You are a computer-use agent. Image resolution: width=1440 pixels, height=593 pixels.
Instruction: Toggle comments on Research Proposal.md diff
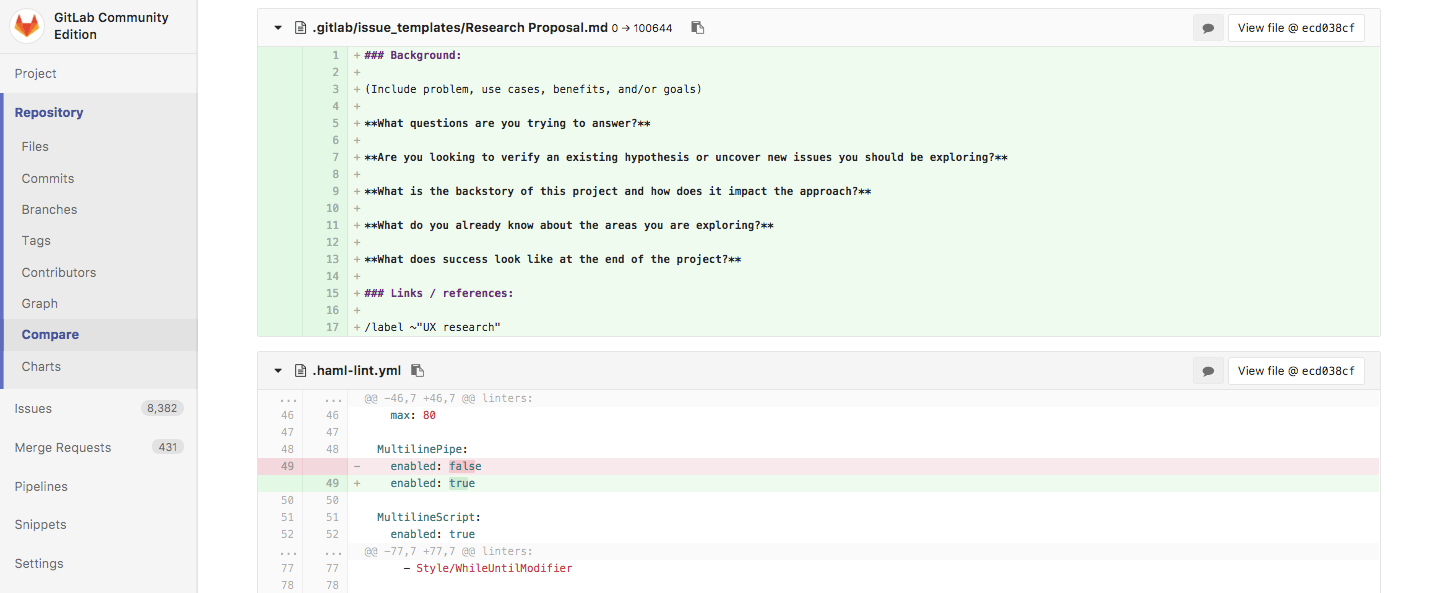(1208, 28)
